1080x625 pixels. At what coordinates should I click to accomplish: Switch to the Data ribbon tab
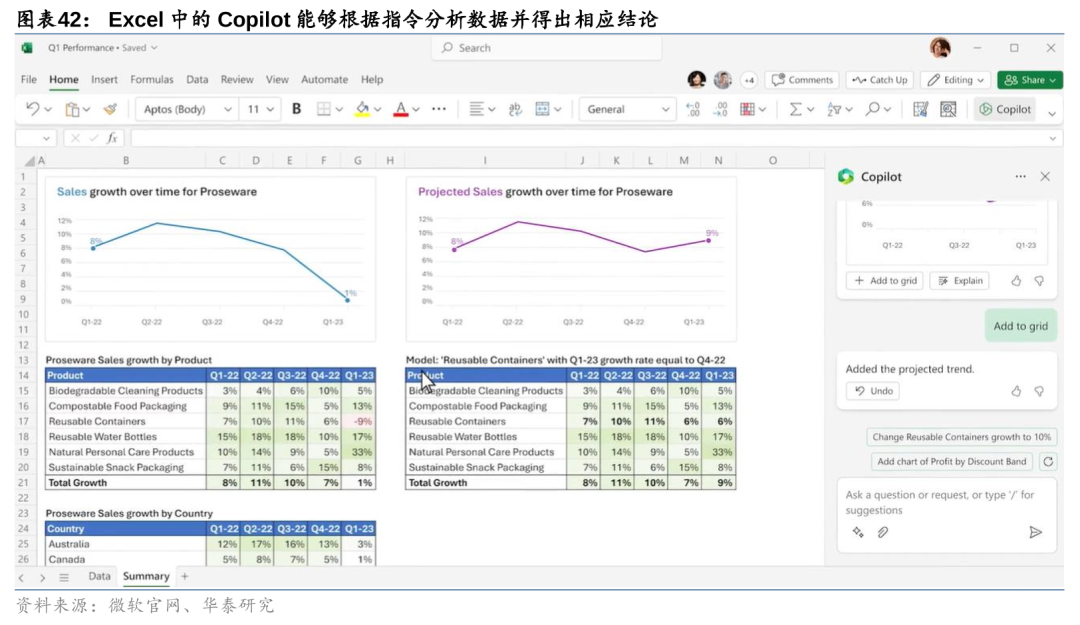click(197, 79)
